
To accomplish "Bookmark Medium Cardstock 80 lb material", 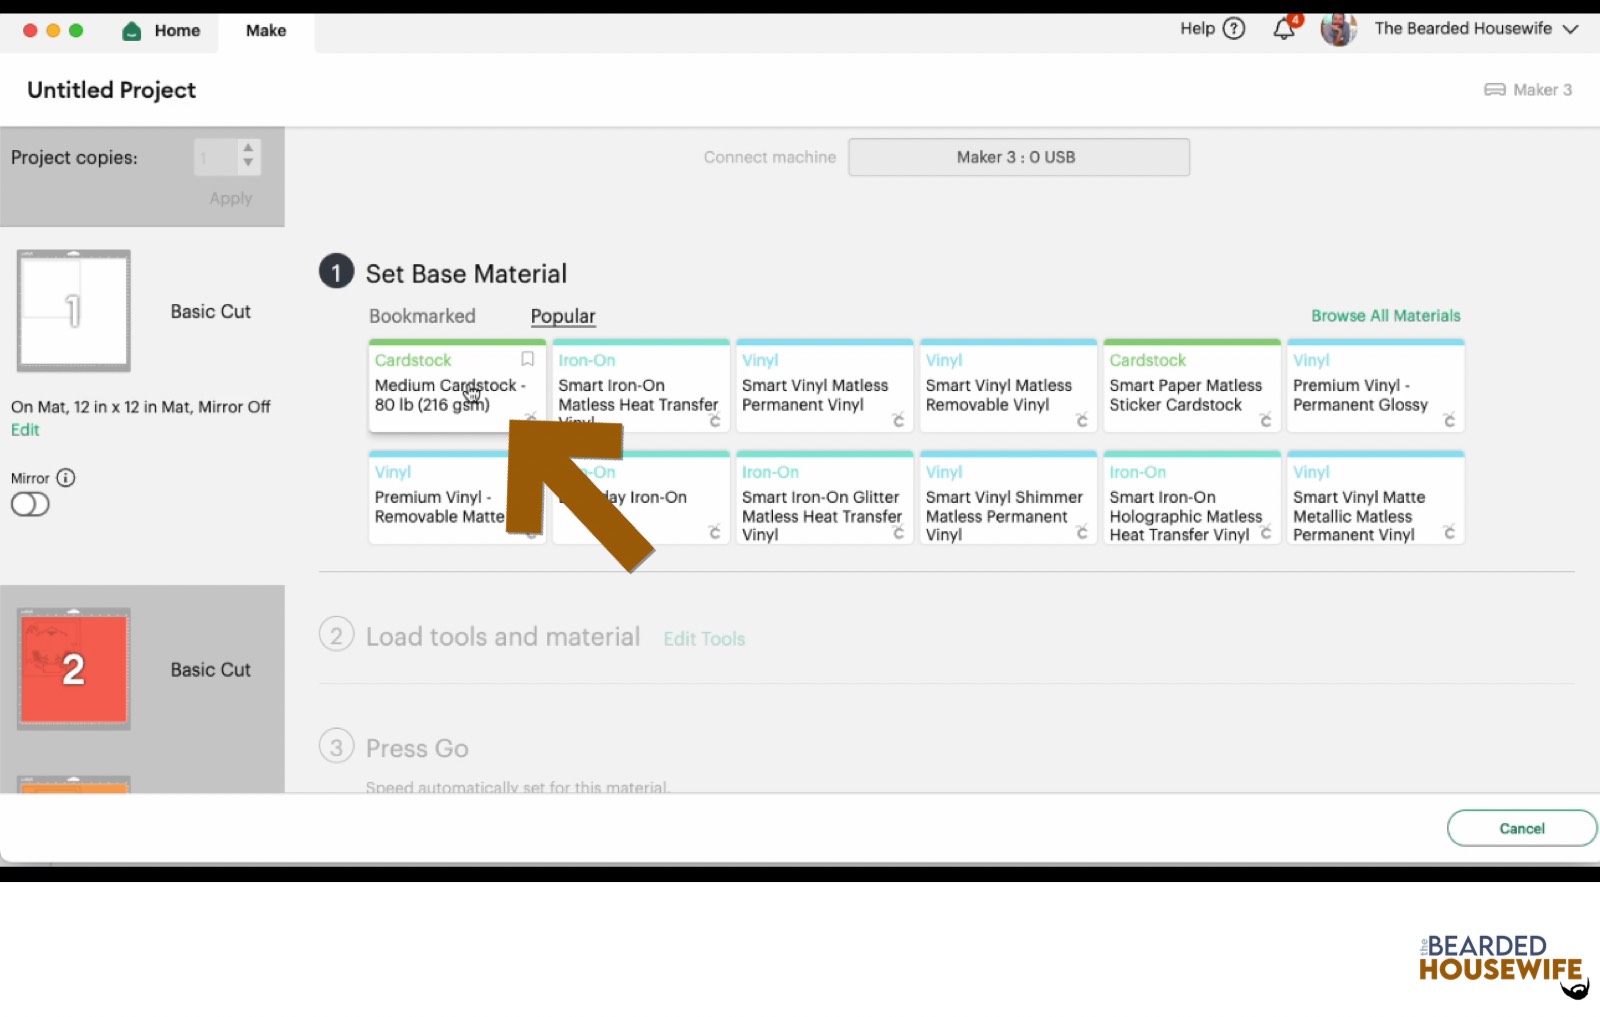I will [x=527, y=359].
